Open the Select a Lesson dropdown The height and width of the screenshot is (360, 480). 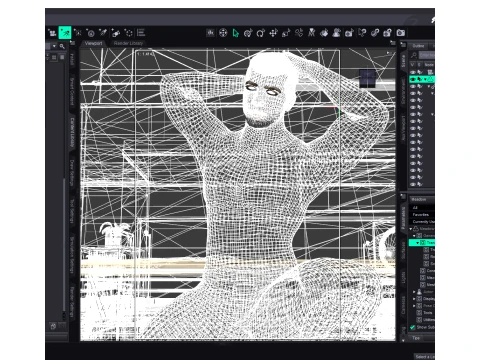click(x=425, y=357)
